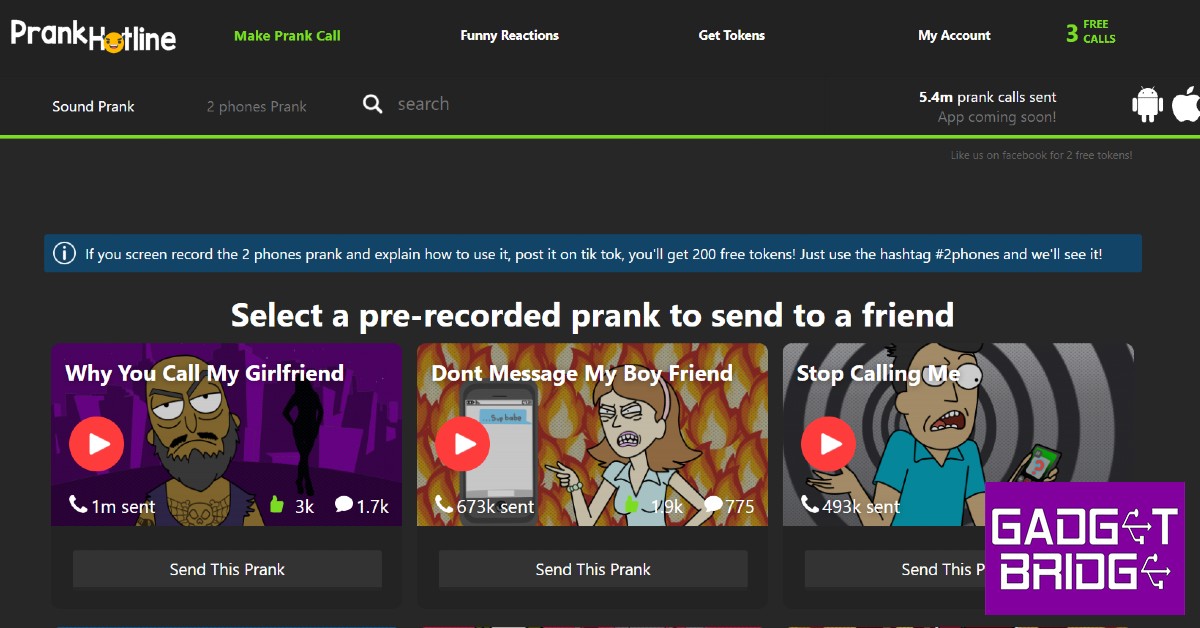
Task: Select the Sound Prank tab
Action: coord(93,107)
